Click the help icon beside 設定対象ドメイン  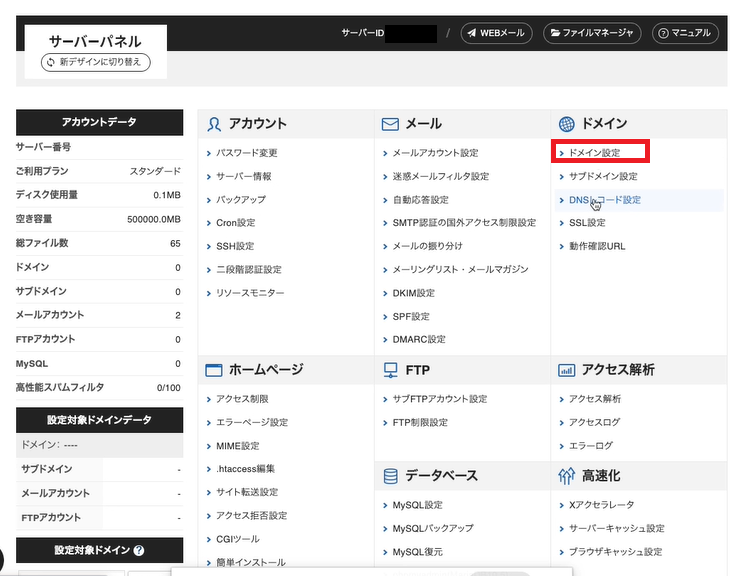coord(139,550)
